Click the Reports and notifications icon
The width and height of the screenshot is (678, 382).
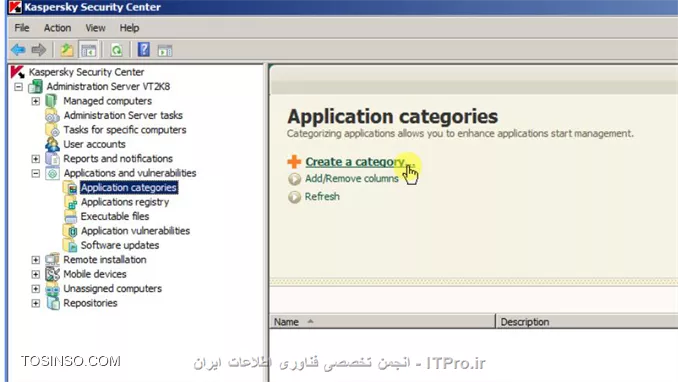(52, 159)
